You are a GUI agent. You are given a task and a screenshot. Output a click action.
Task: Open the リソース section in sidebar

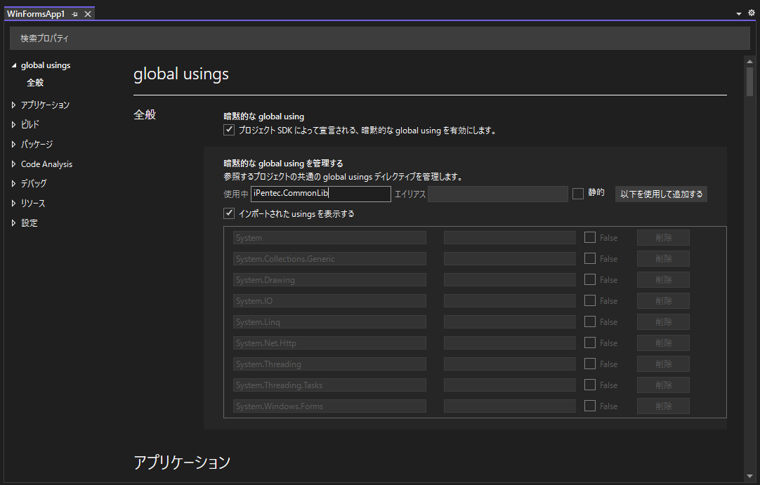(x=33, y=203)
